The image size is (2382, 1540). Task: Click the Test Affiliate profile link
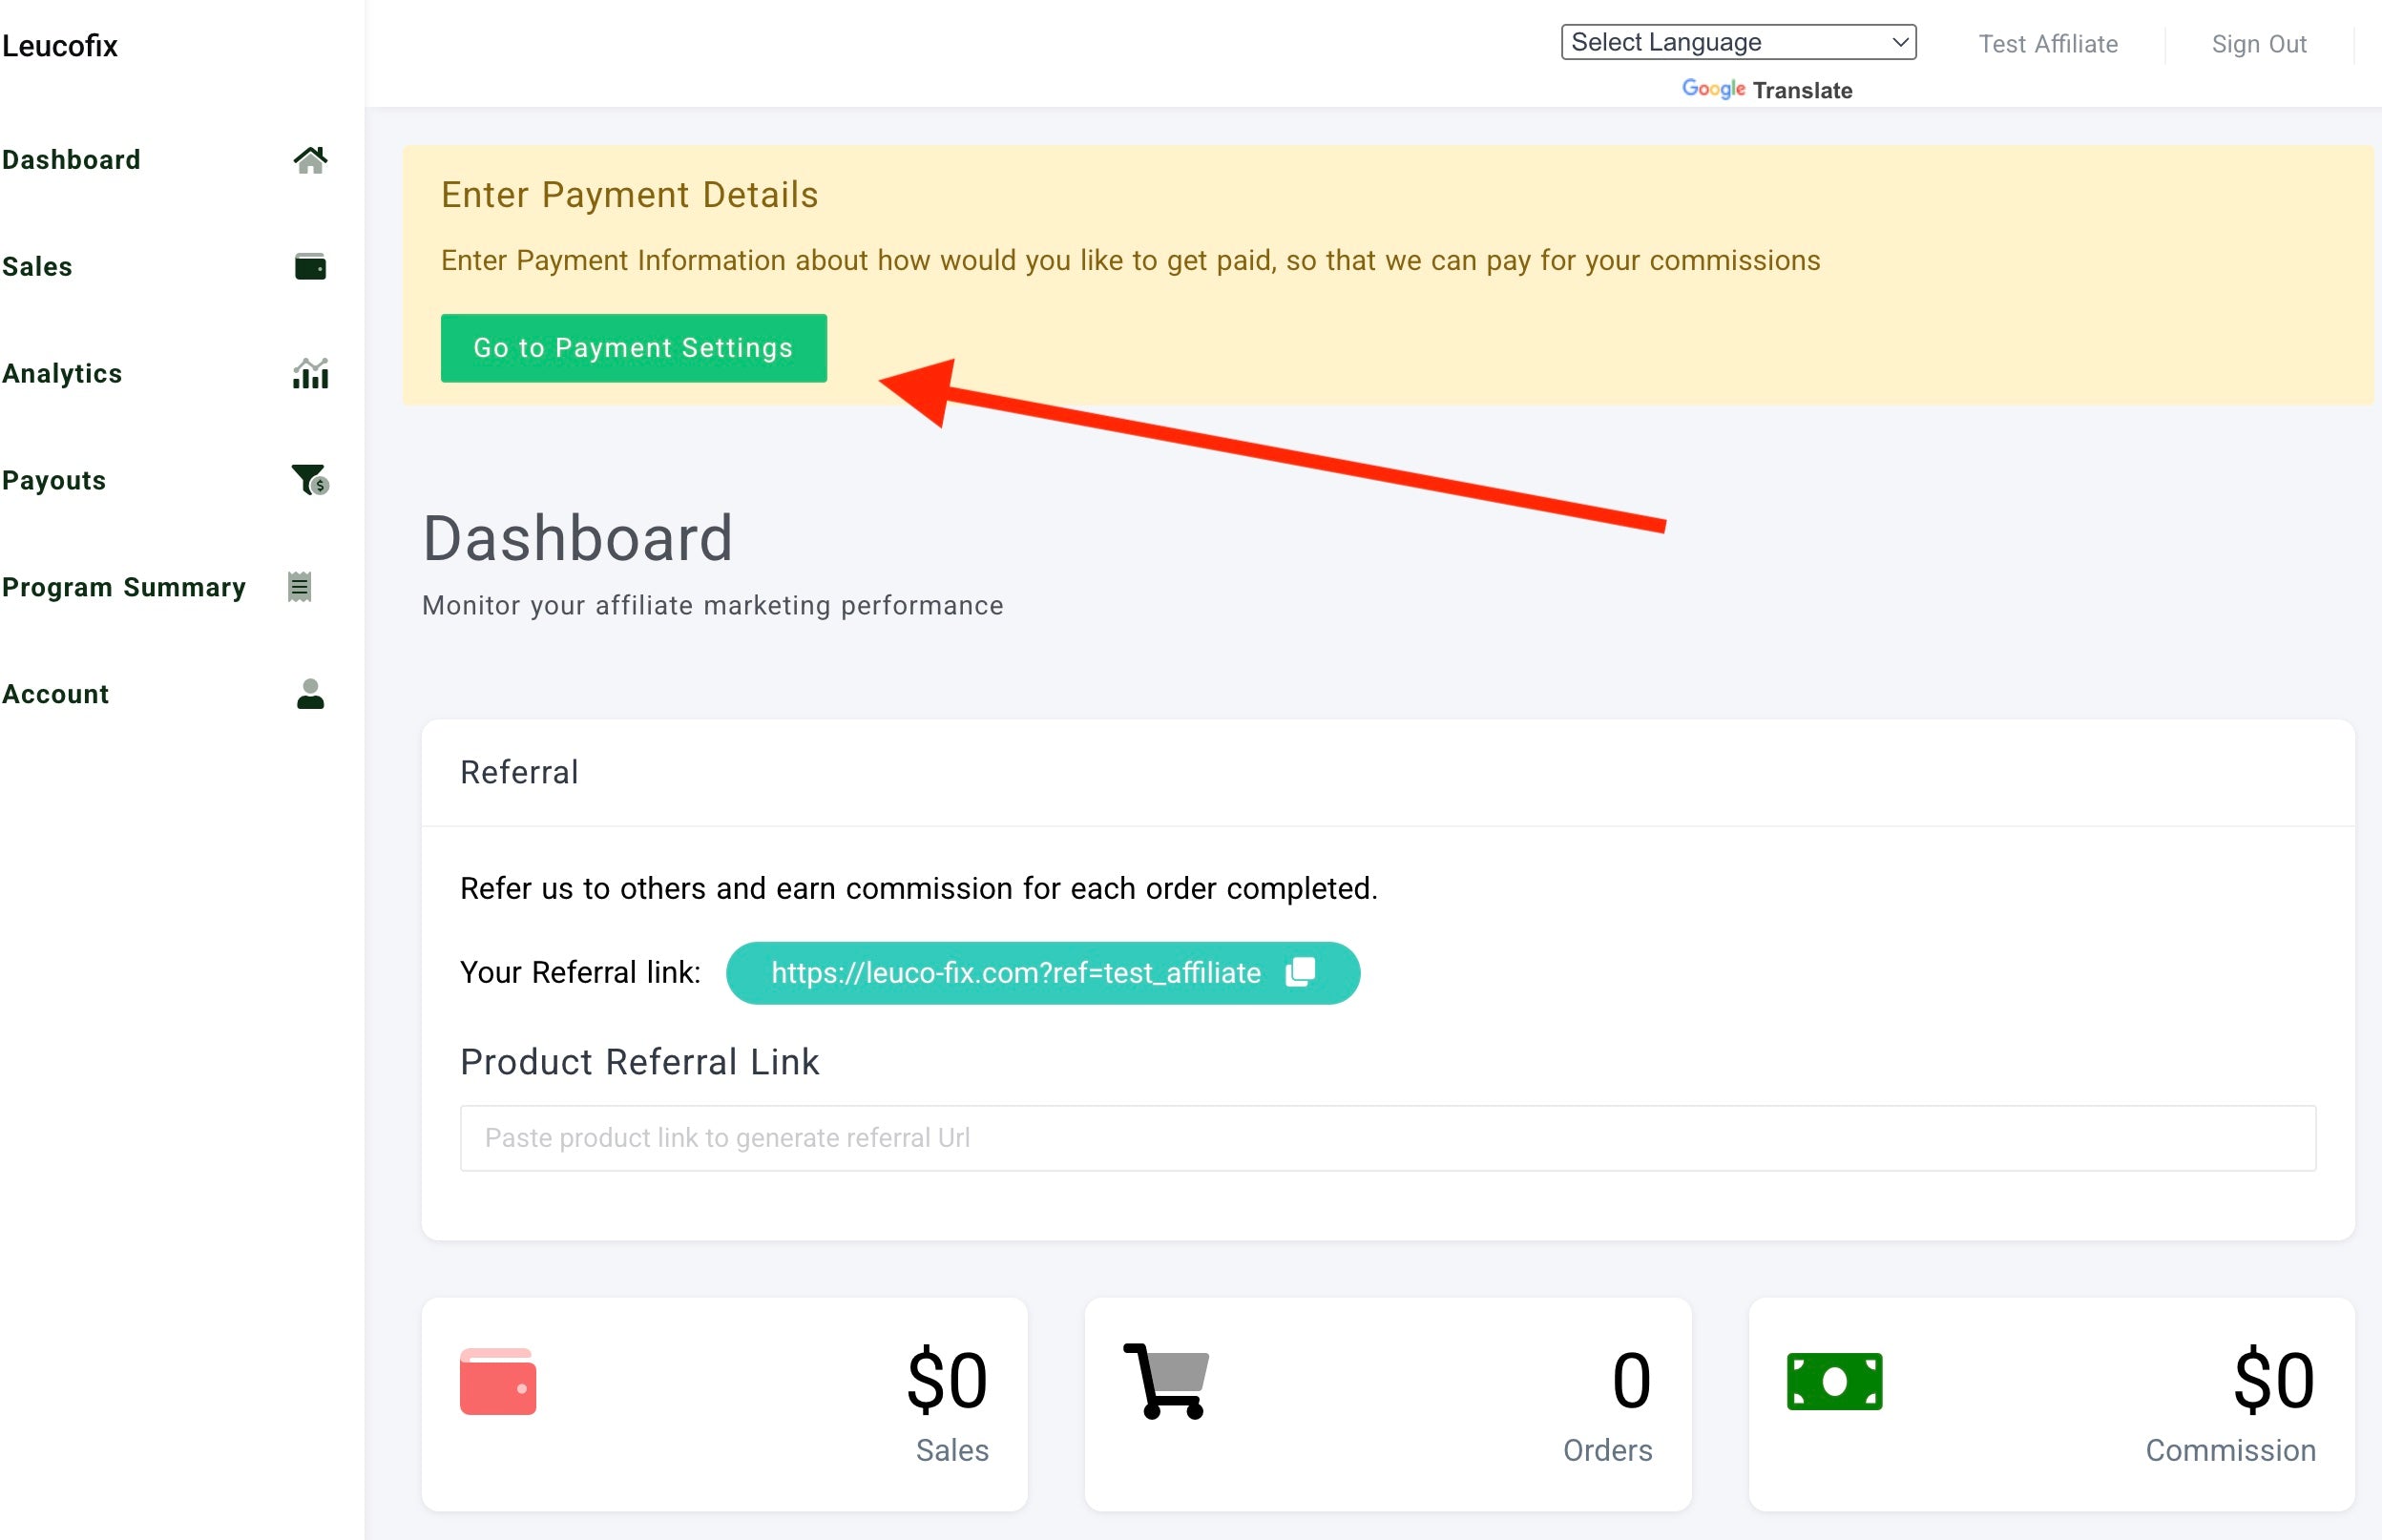click(2048, 44)
